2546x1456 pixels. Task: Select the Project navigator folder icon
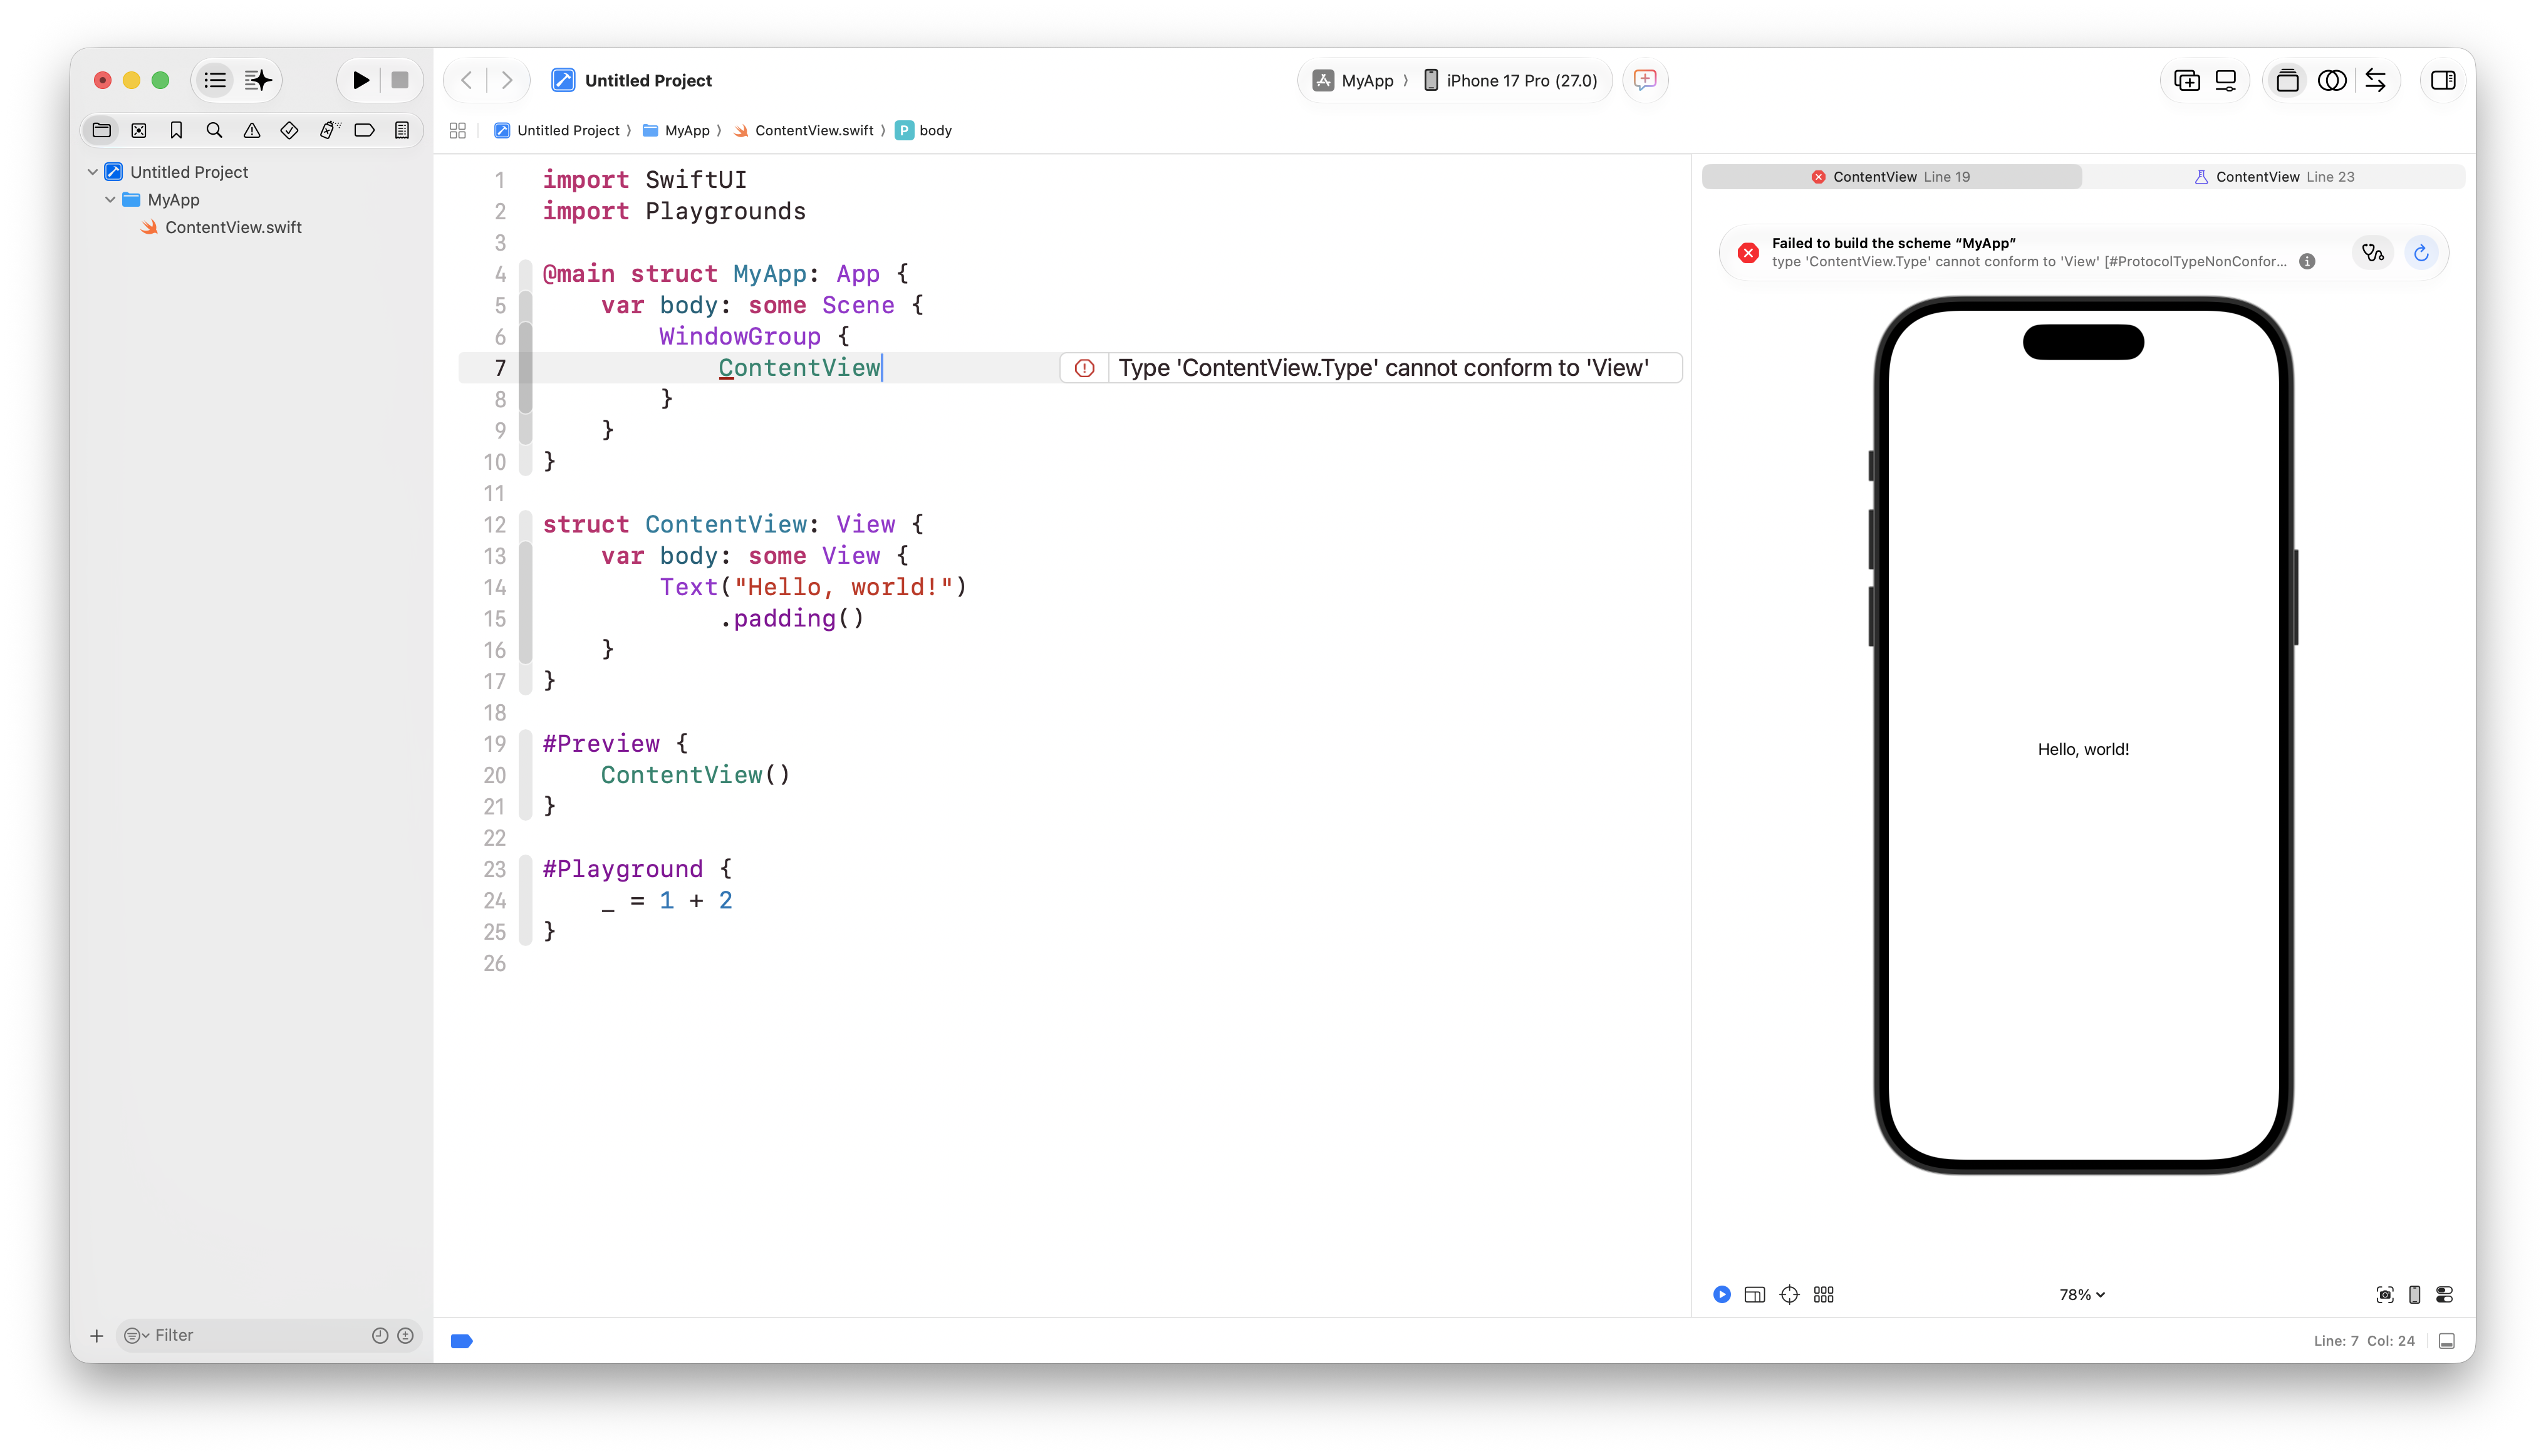tap(101, 130)
